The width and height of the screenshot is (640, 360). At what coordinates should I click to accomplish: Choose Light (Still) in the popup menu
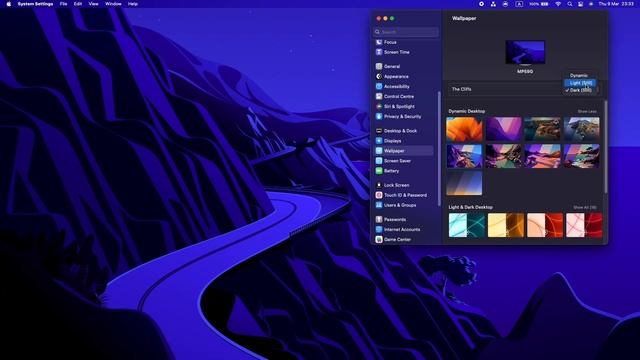tap(580, 83)
